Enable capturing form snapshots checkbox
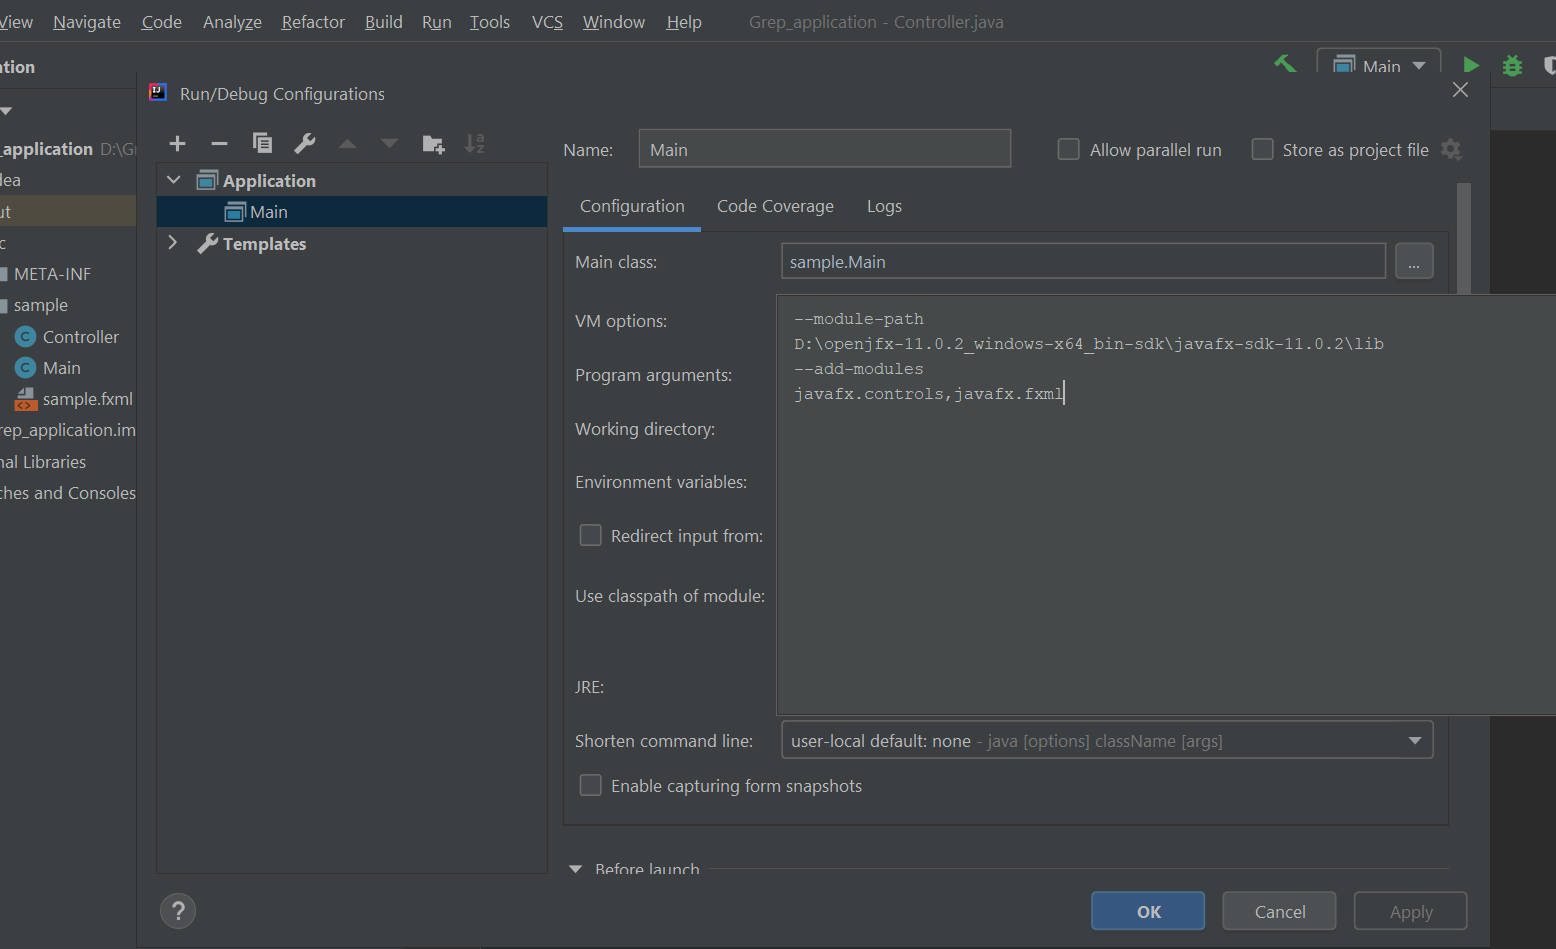Image resolution: width=1556 pixels, height=949 pixels. click(591, 786)
